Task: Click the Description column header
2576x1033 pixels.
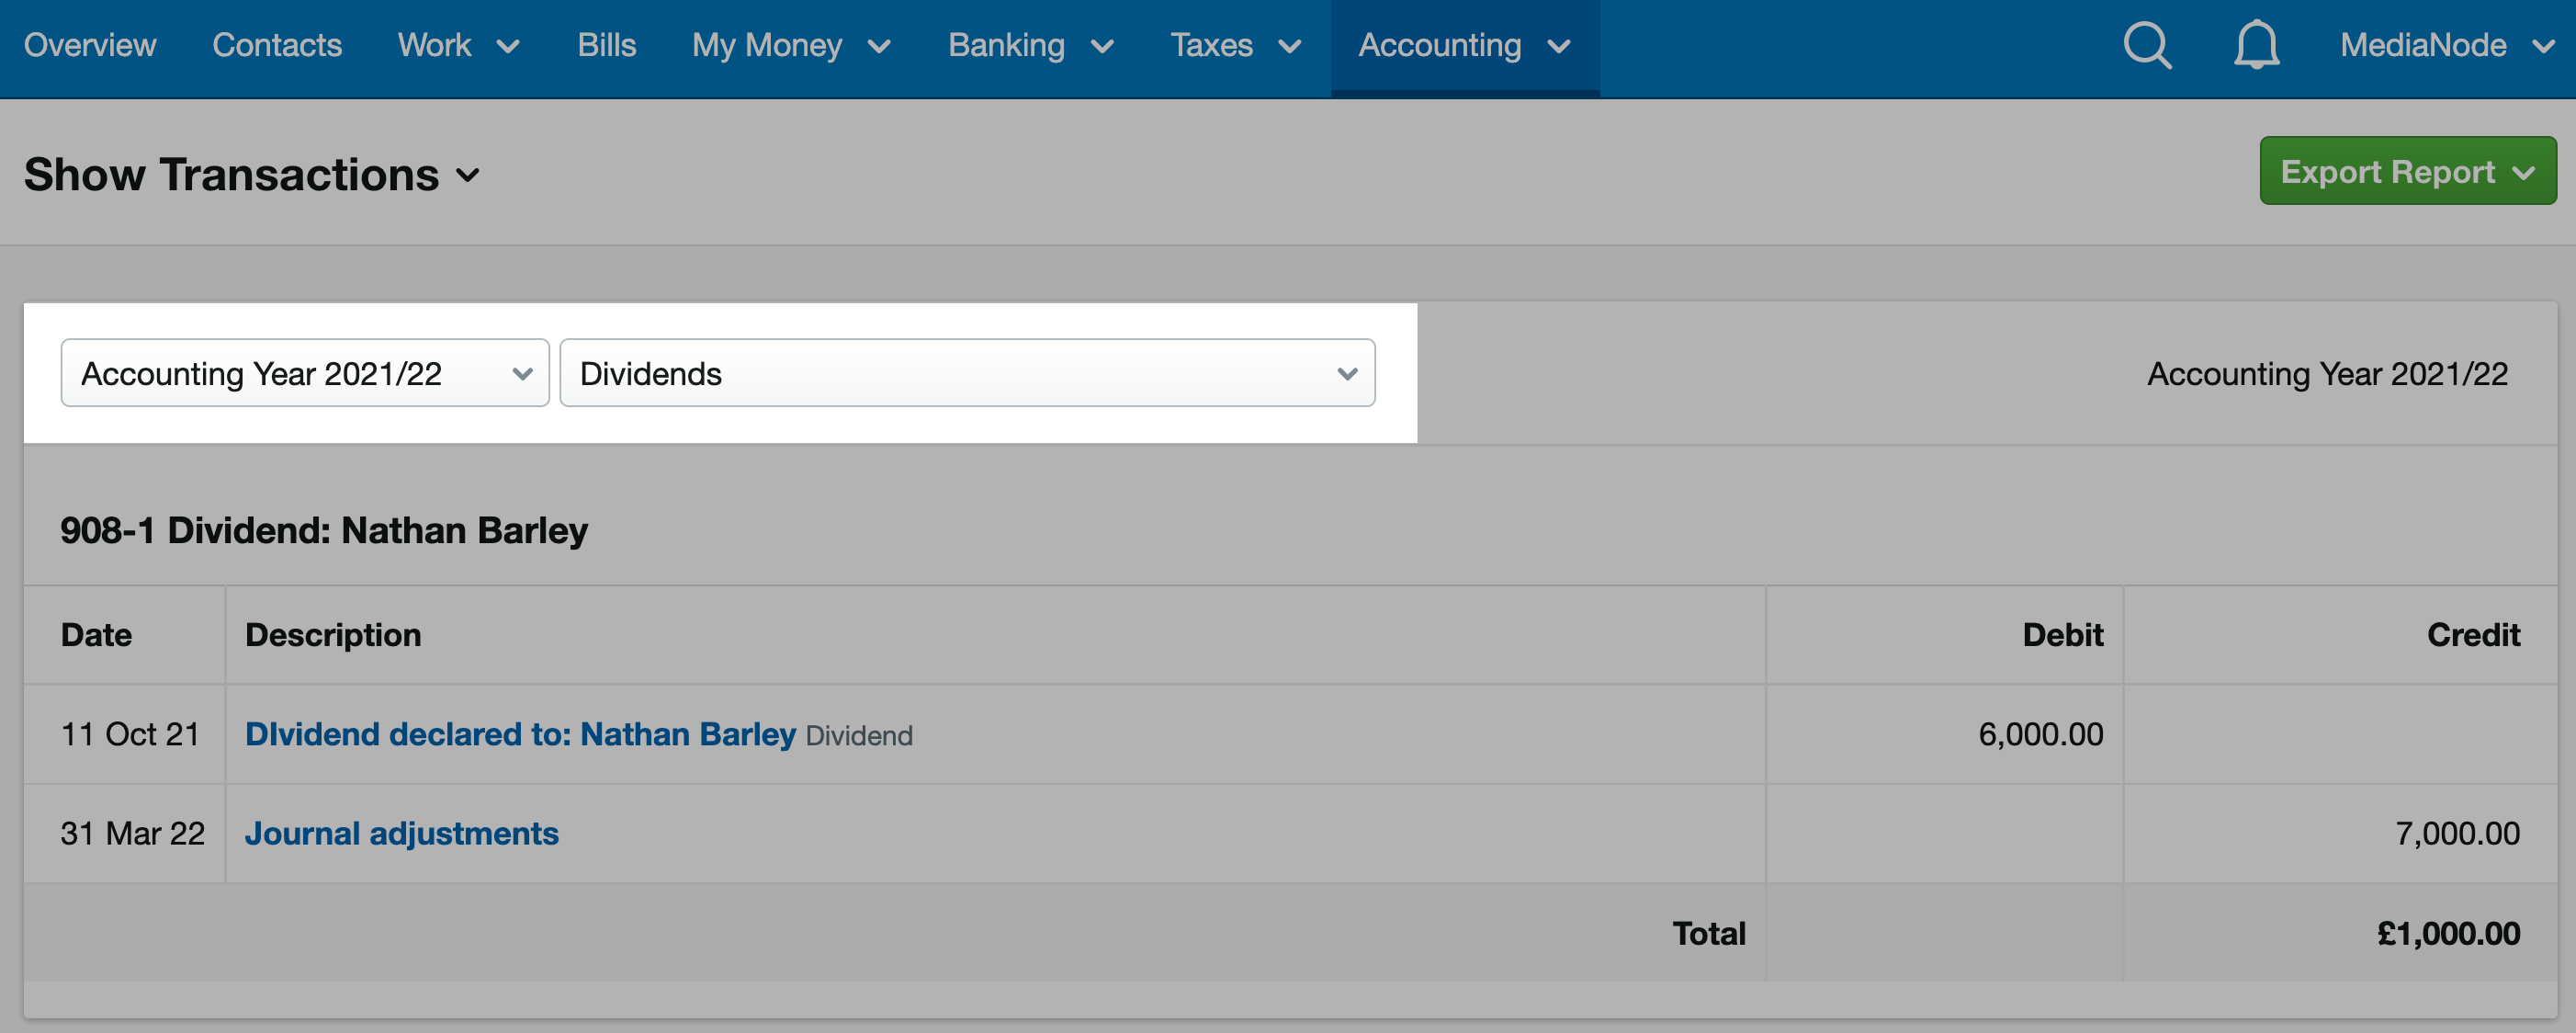Action: click(333, 634)
